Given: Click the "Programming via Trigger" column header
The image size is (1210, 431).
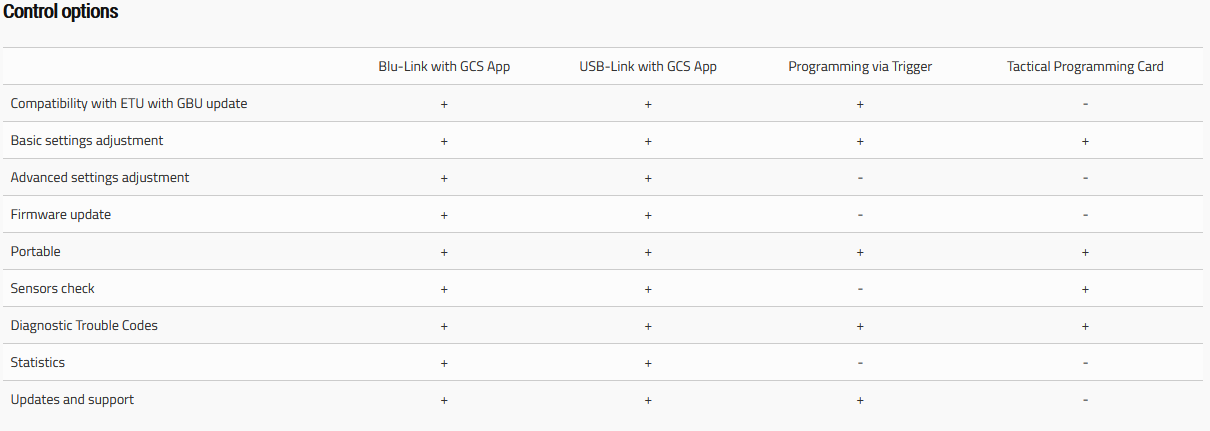Looking at the screenshot, I should (860, 67).
